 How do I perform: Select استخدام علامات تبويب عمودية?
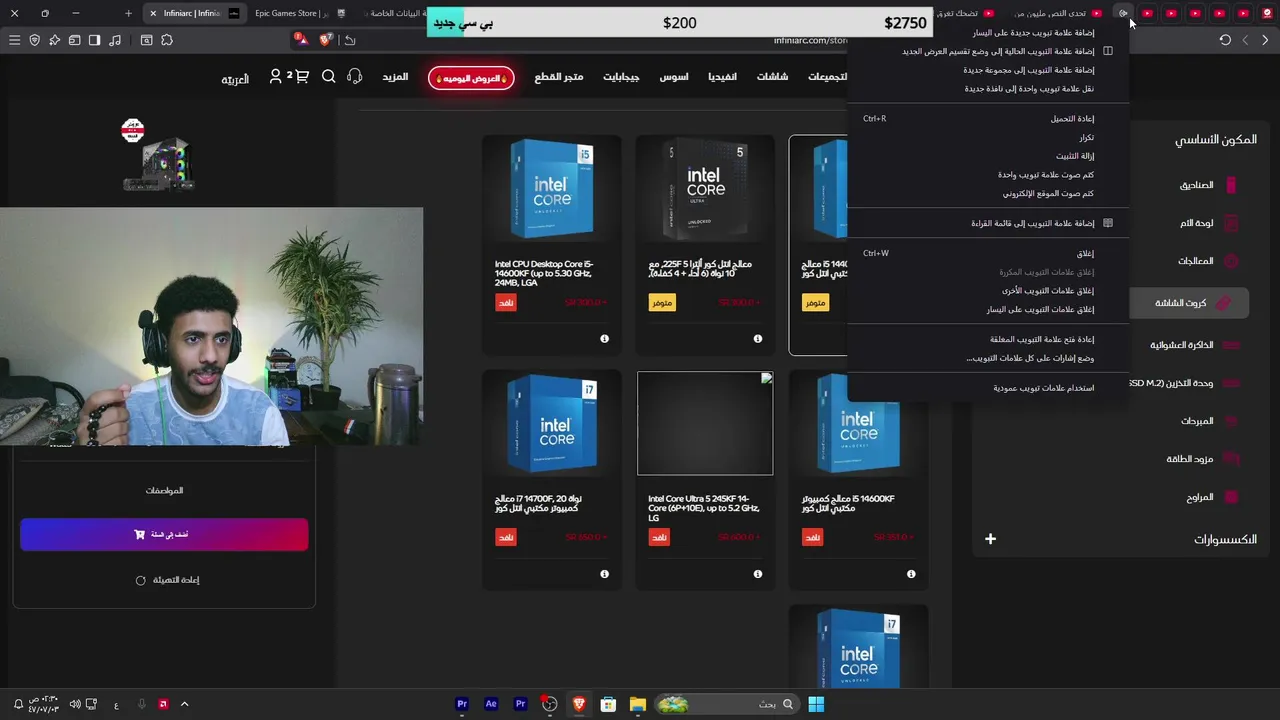[988, 387]
